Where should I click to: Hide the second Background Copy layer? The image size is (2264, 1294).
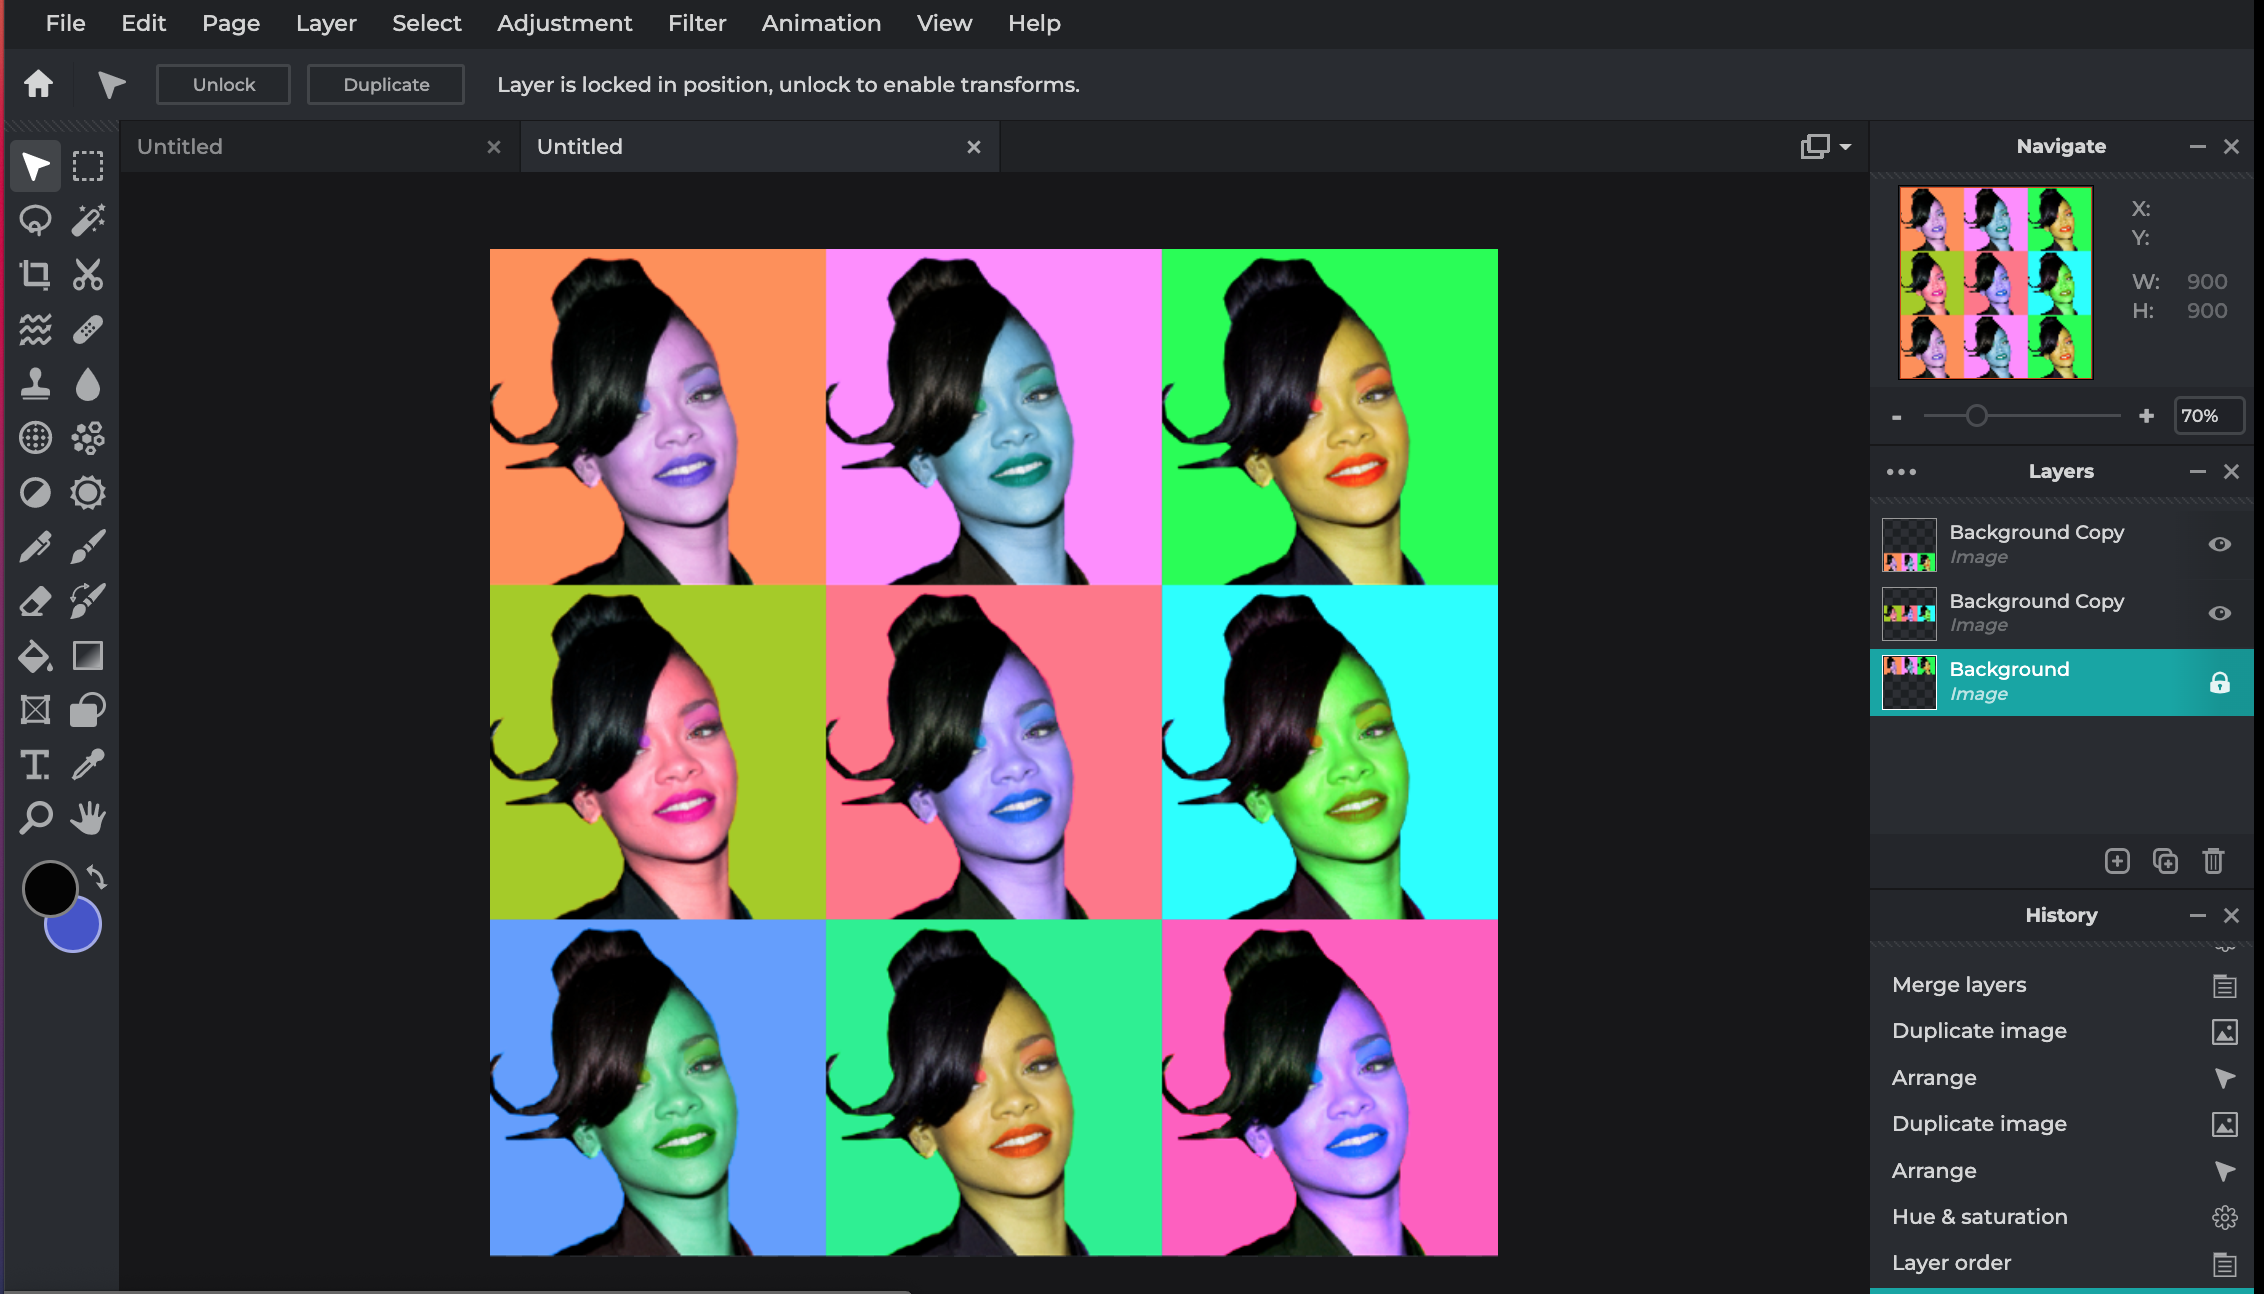click(2219, 613)
